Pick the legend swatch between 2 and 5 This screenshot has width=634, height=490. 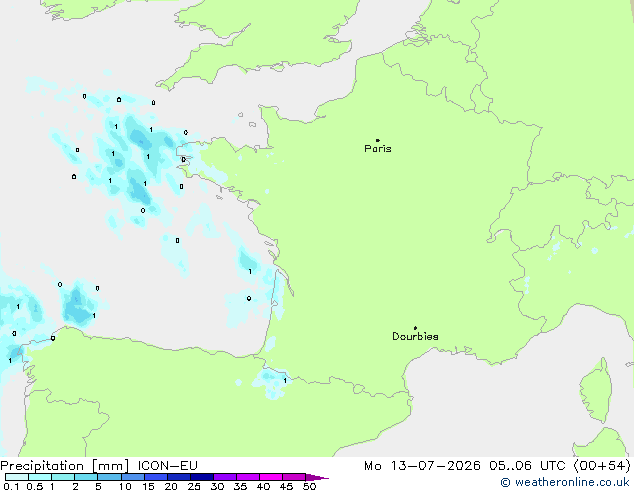pos(86,477)
